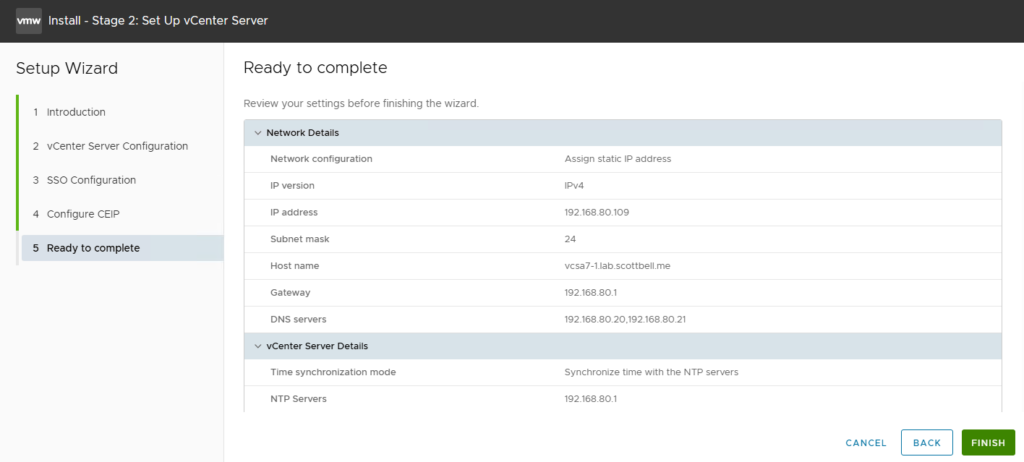This screenshot has height=462, width=1024.
Task: Open vCenter Server Configuration step
Action: point(116,146)
